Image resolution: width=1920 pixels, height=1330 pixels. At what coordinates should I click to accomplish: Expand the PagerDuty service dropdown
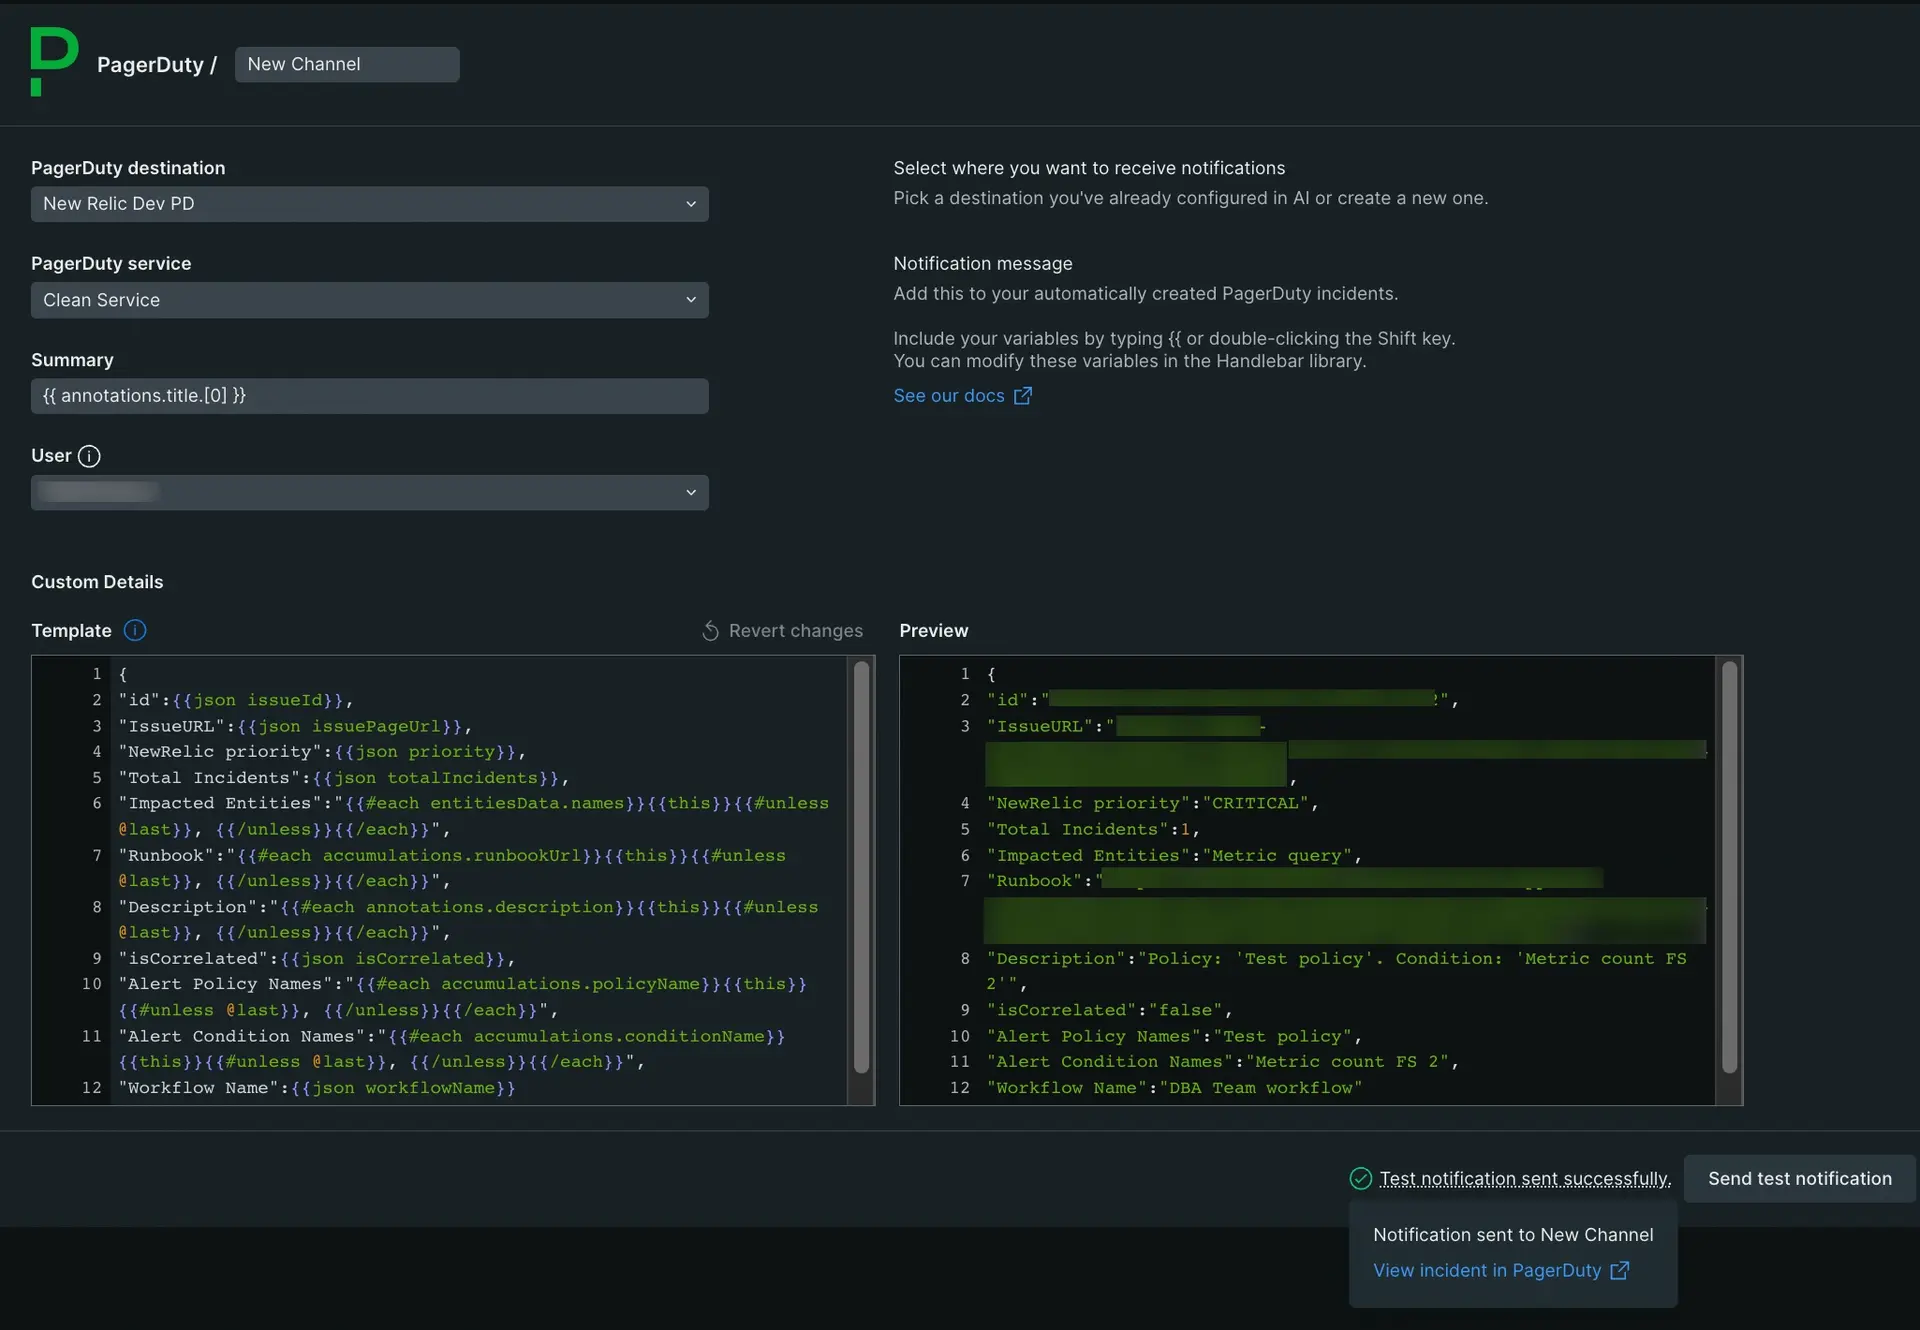point(369,300)
